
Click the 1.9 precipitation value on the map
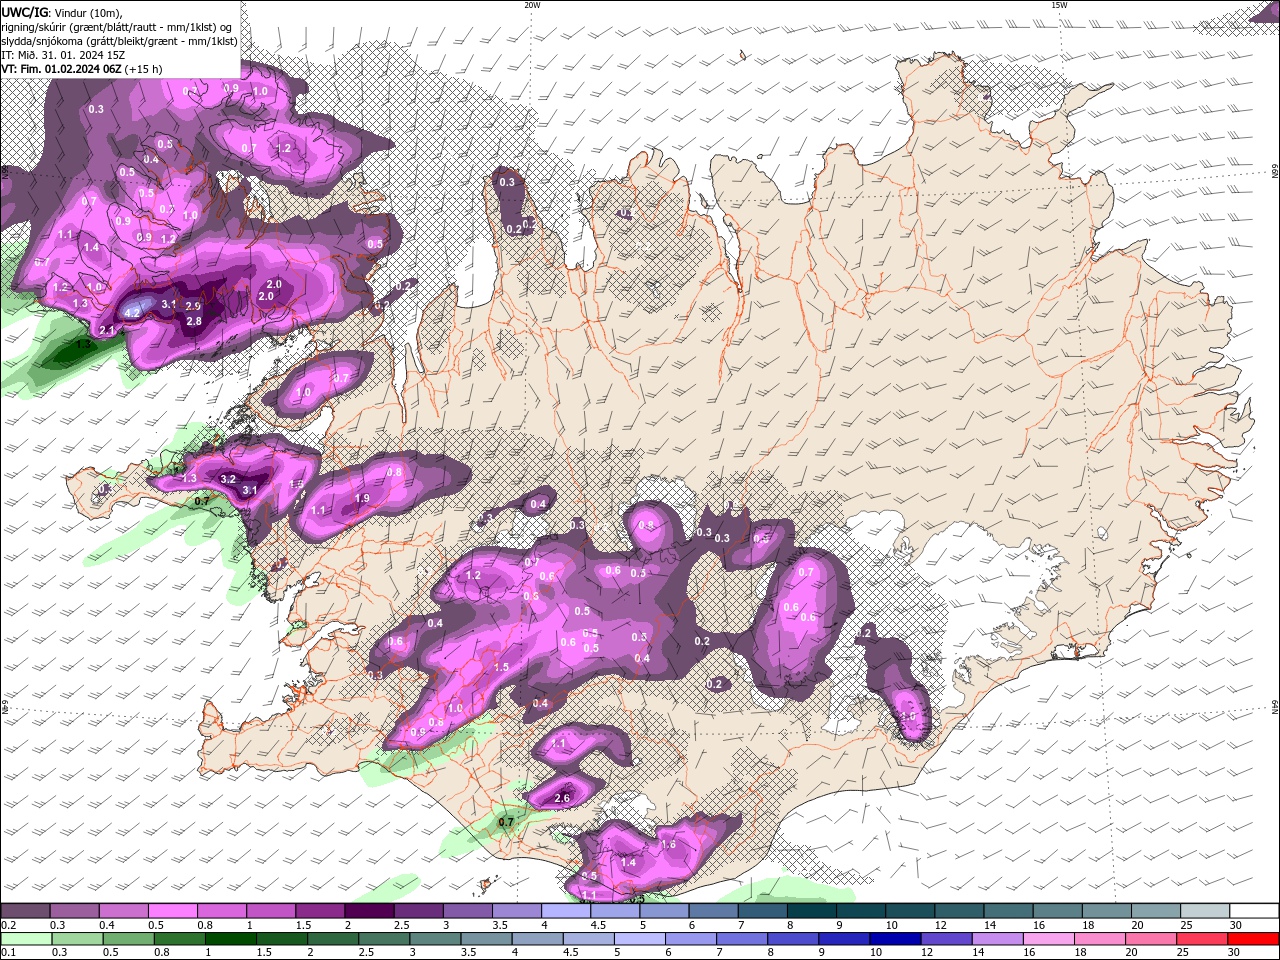[362, 498]
